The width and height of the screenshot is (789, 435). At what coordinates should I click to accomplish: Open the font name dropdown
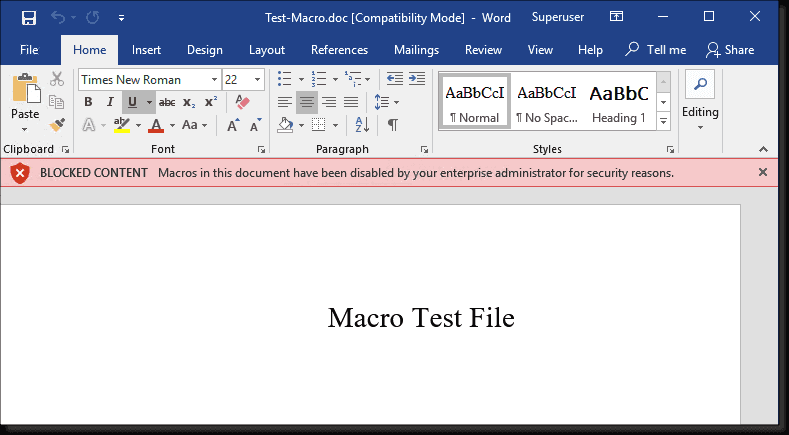click(x=214, y=80)
